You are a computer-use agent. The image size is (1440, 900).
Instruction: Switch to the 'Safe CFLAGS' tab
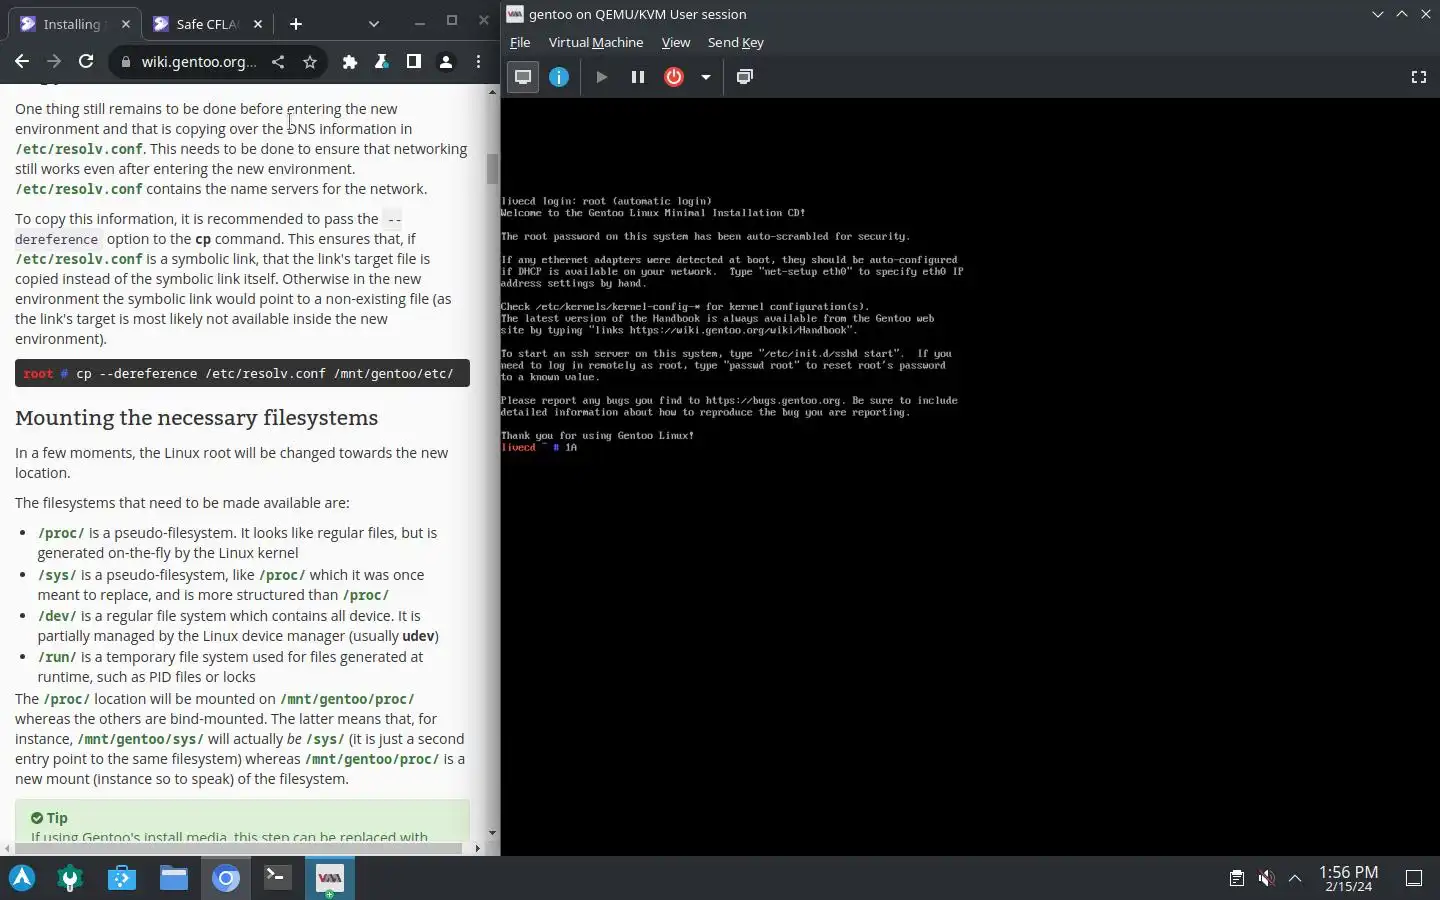pyautogui.click(x=207, y=24)
